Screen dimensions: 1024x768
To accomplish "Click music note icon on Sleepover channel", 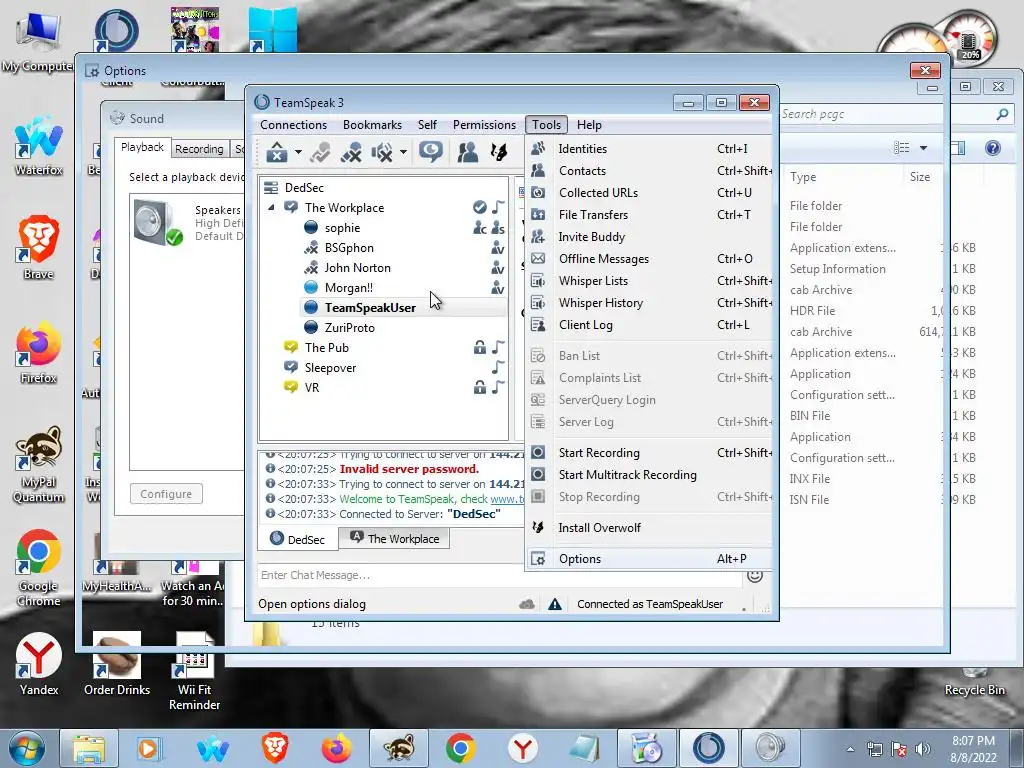I will (498, 368).
